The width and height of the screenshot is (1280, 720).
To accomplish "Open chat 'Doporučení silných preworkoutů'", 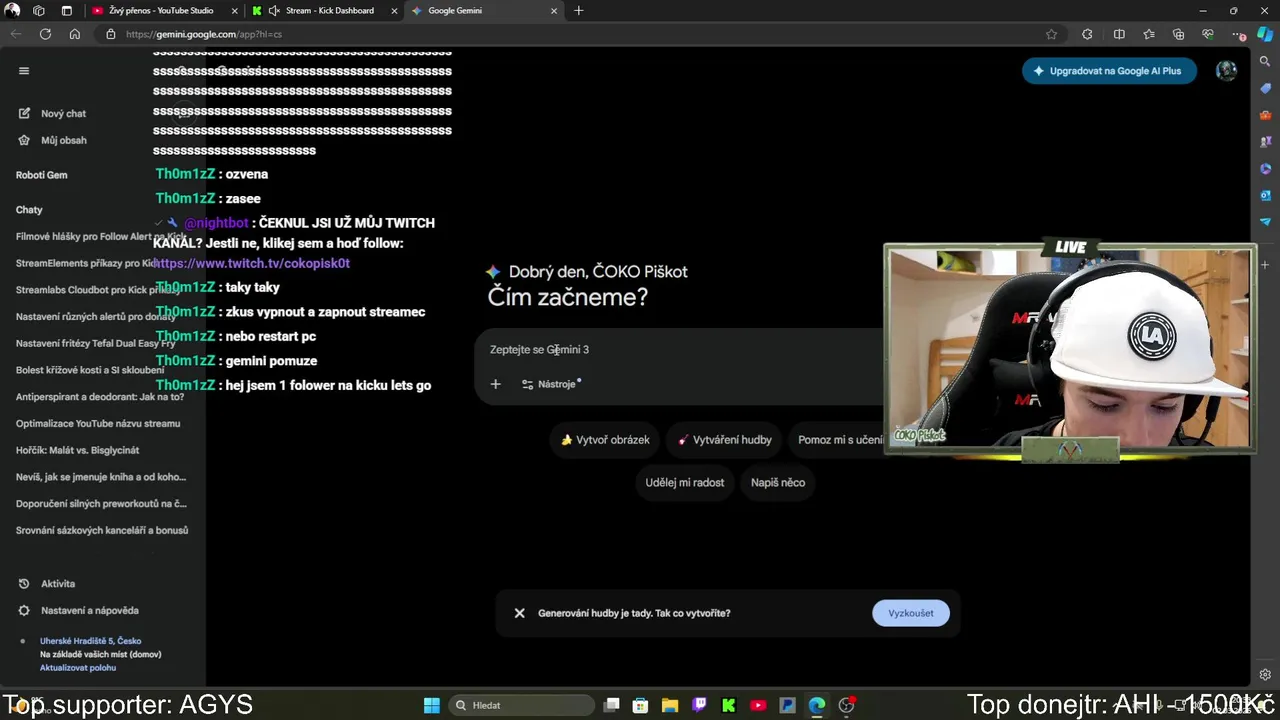I will [101, 503].
